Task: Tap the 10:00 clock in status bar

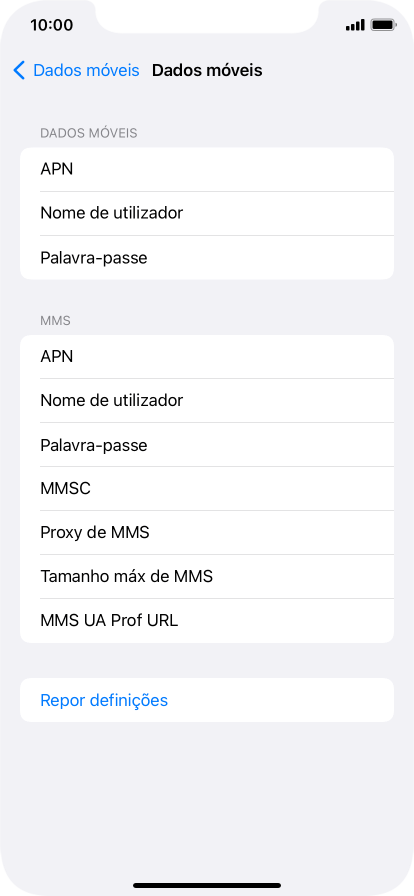Action: tap(51, 25)
